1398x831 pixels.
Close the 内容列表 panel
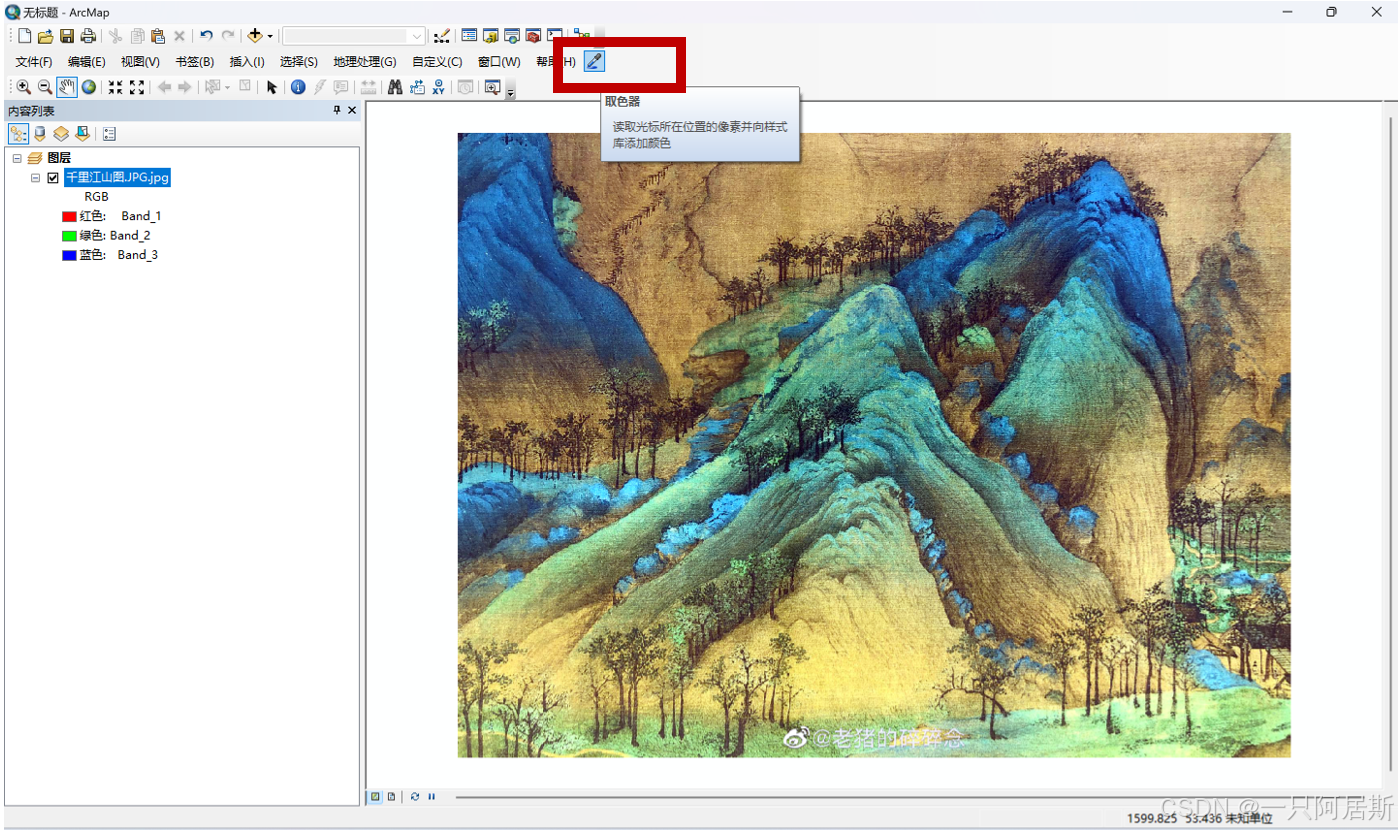coord(352,111)
